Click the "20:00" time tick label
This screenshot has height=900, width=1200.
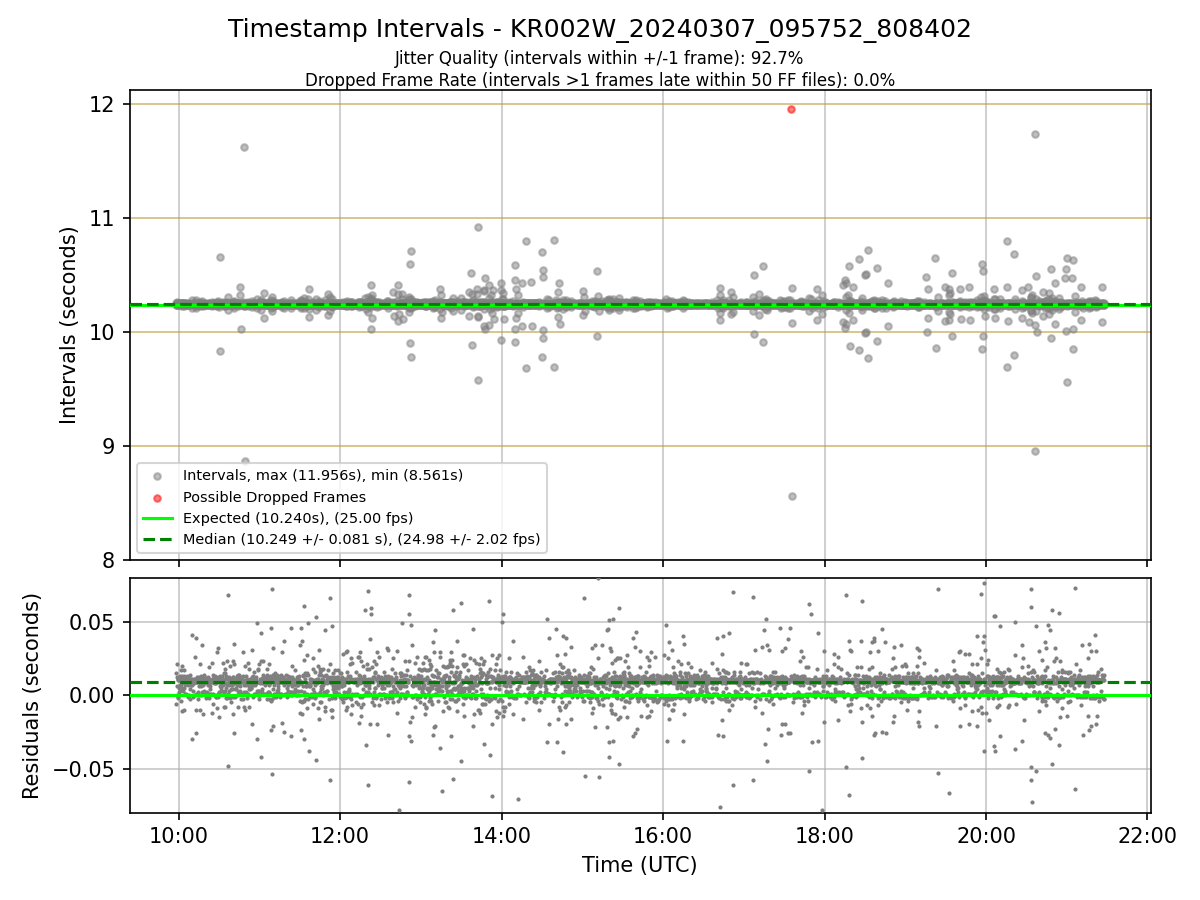pyautogui.click(x=985, y=833)
